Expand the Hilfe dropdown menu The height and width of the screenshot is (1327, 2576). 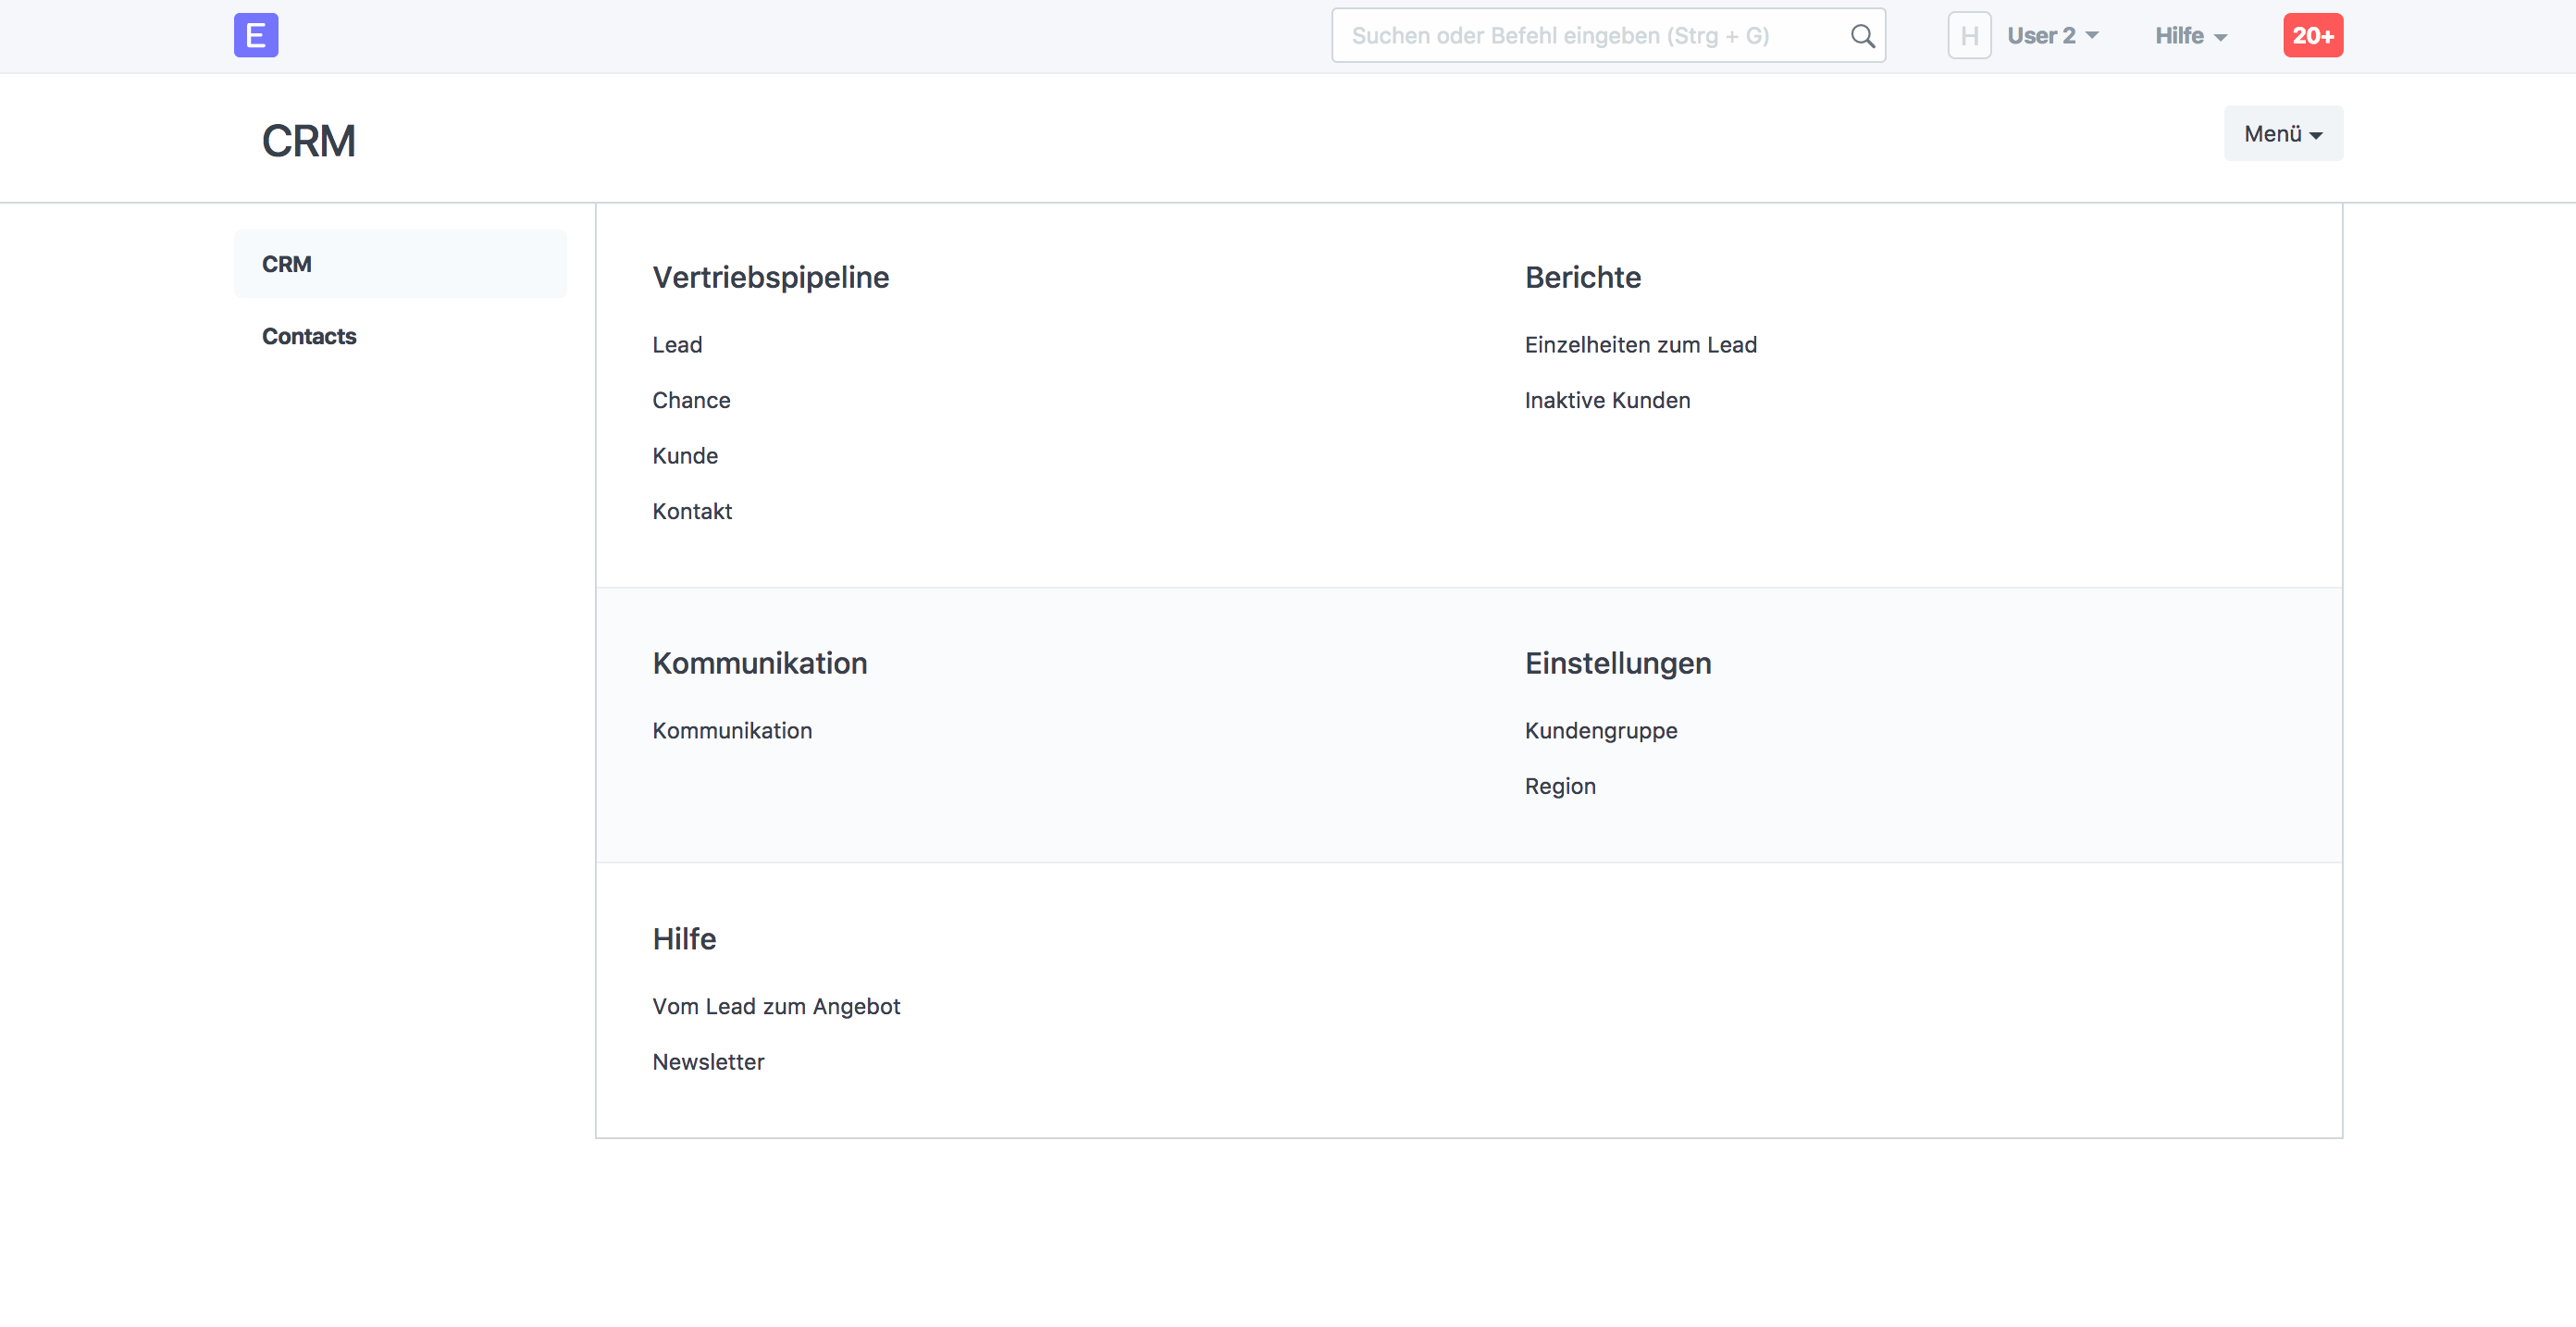click(x=2190, y=35)
